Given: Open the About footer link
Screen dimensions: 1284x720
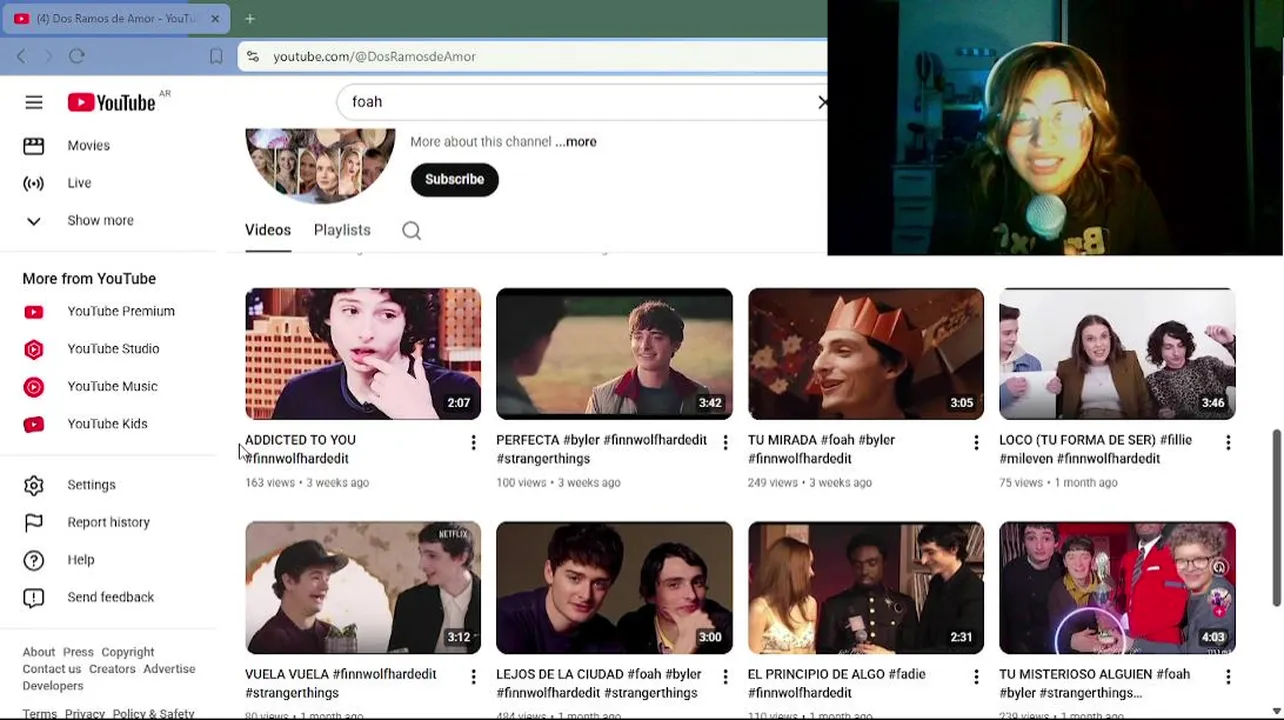Looking at the screenshot, I should click(x=39, y=652).
